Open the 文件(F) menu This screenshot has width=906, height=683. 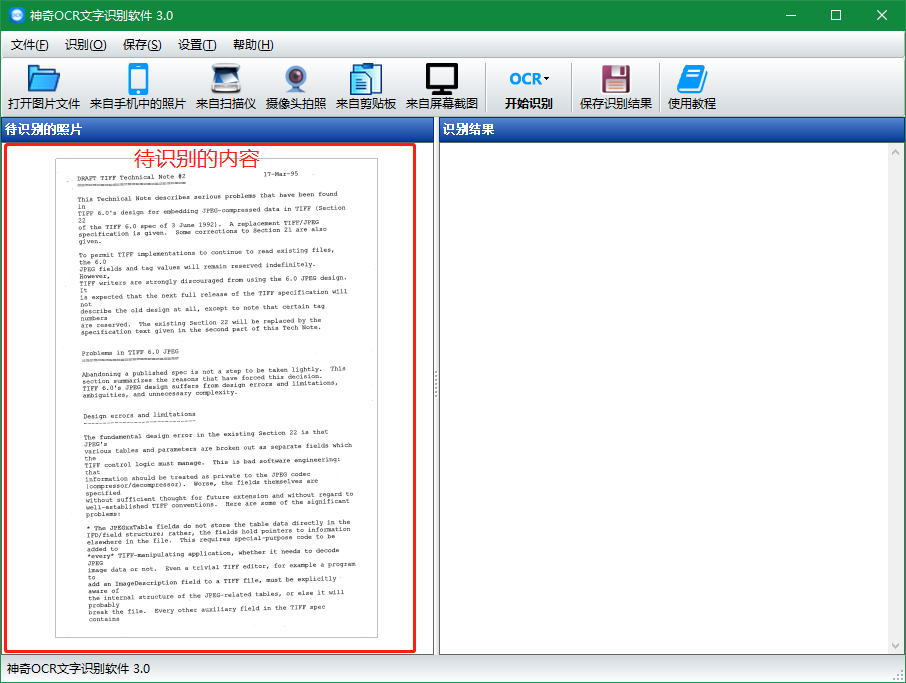click(x=29, y=44)
